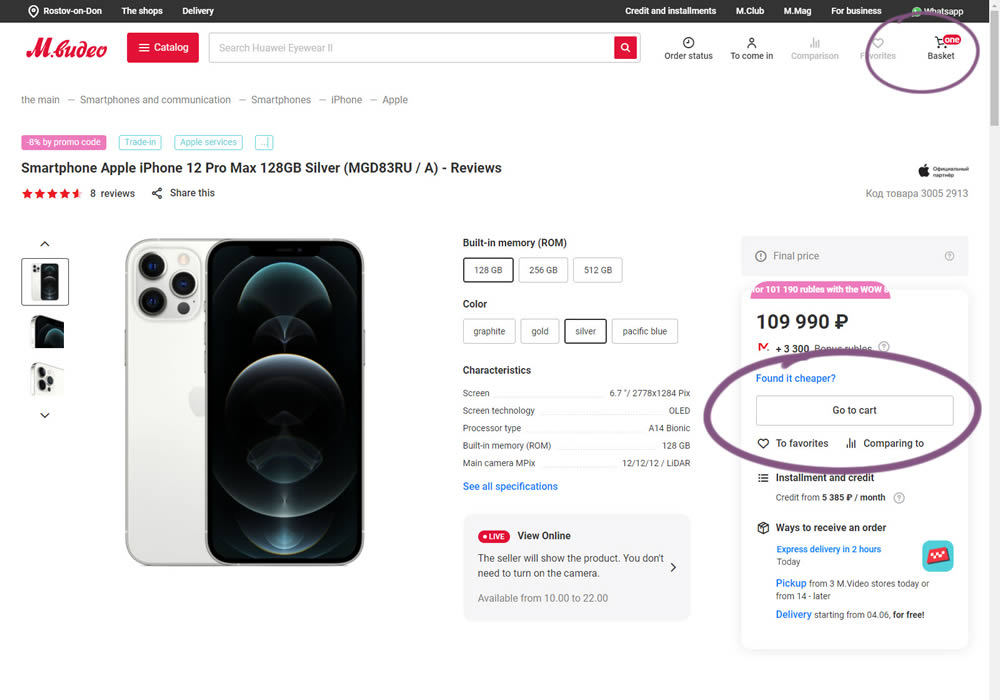
Task: Open the Favorites heart in header
Action: point(877,43)
